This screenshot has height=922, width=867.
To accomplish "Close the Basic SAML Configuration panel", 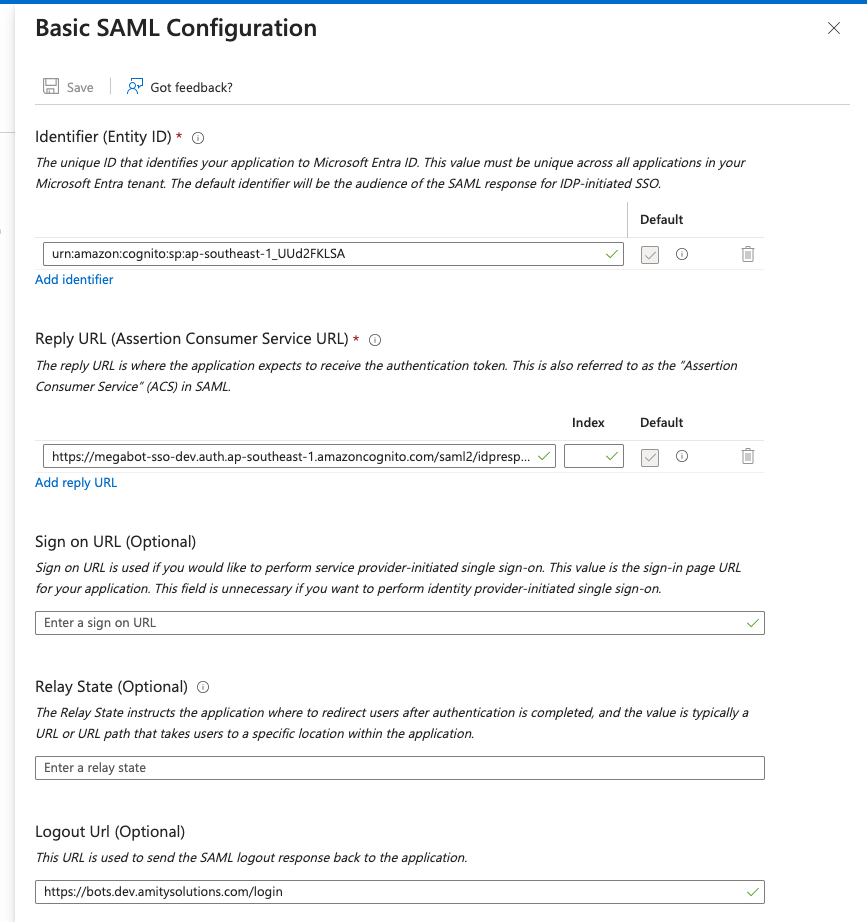I will (834, 28).
